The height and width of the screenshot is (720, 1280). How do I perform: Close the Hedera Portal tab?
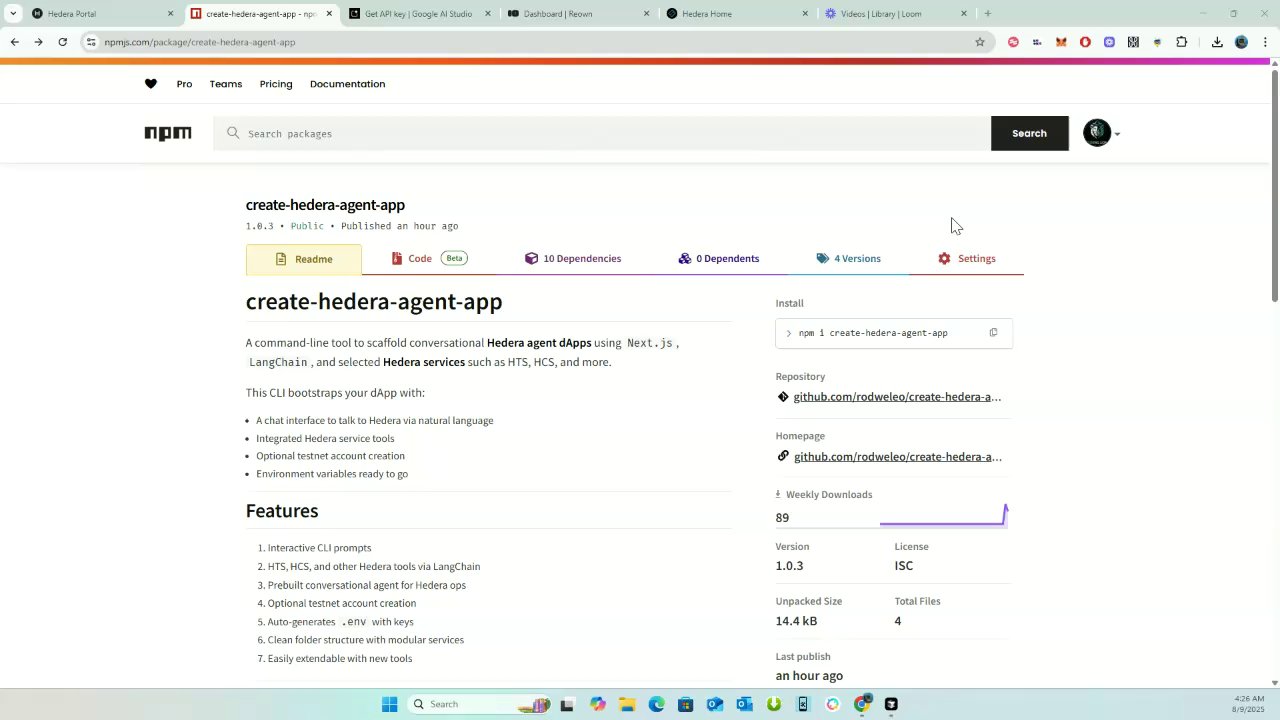tap(170, 14)
